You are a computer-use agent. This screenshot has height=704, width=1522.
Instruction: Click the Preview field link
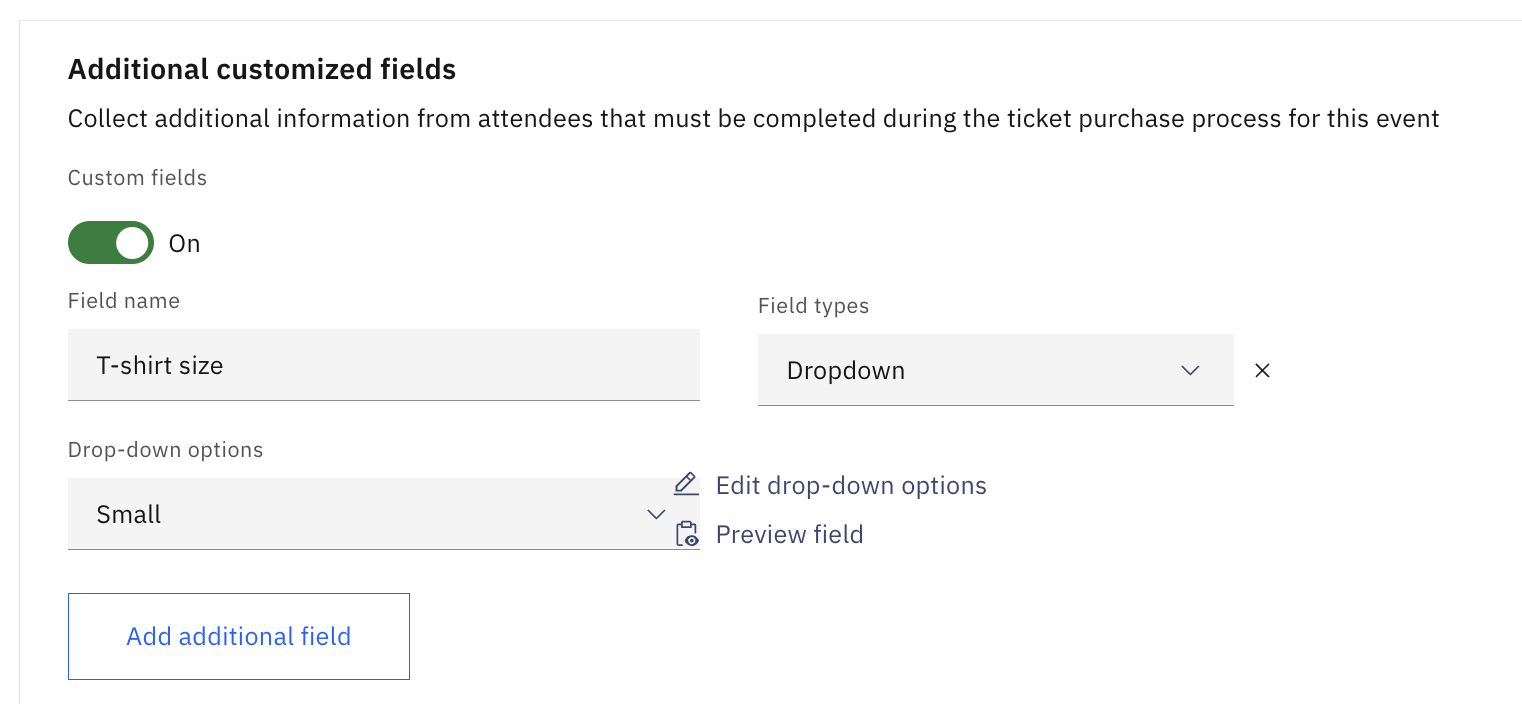coord(789,534)
